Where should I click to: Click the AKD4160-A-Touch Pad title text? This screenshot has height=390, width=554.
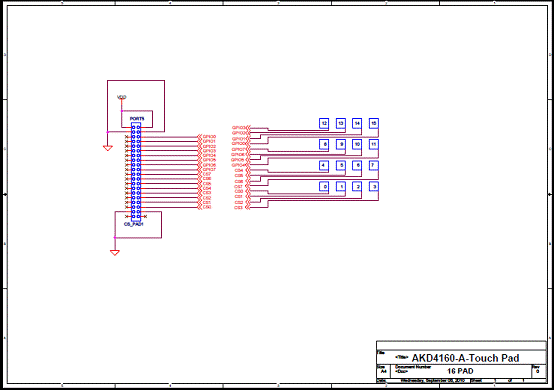point(465,358)
